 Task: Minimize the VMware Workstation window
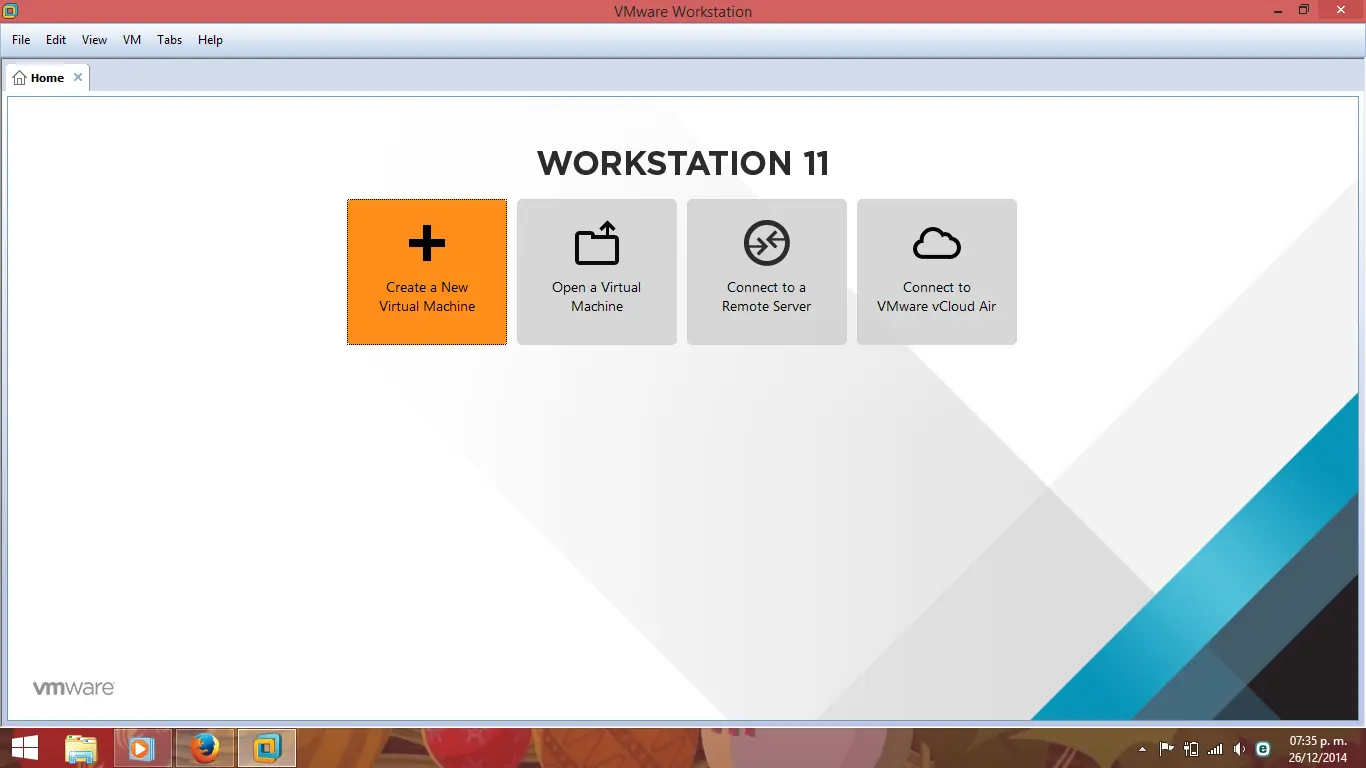(1277, 10)
